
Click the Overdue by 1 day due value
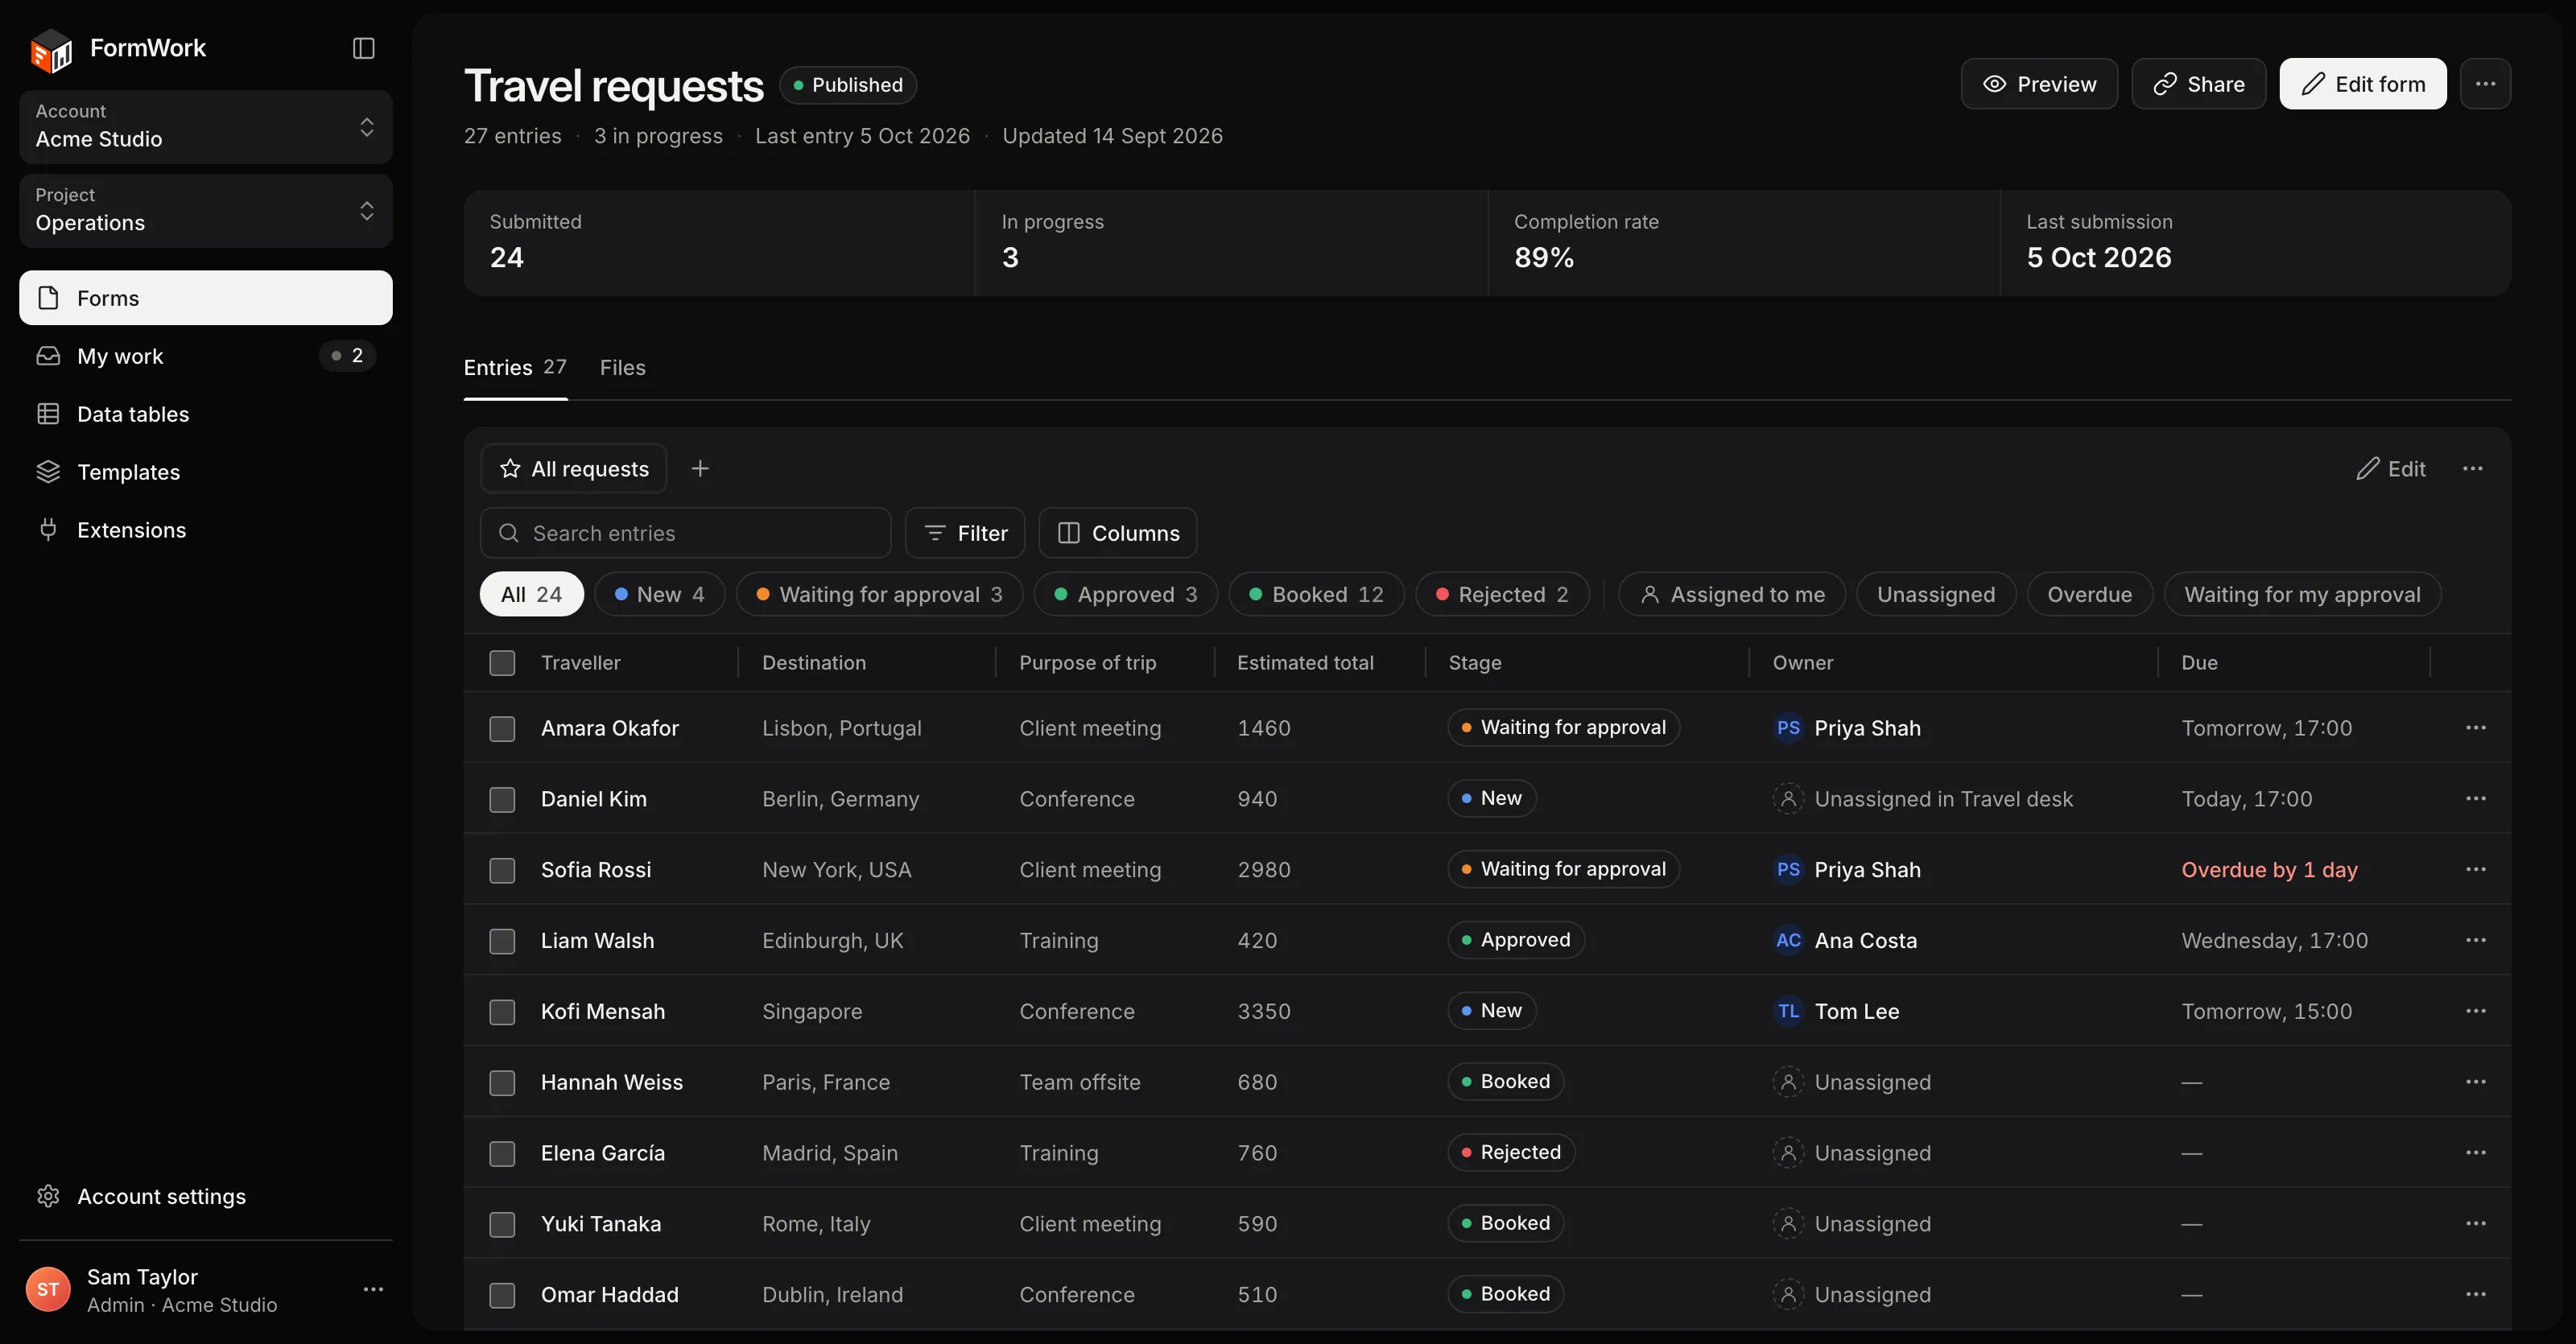pos(2269,870)
